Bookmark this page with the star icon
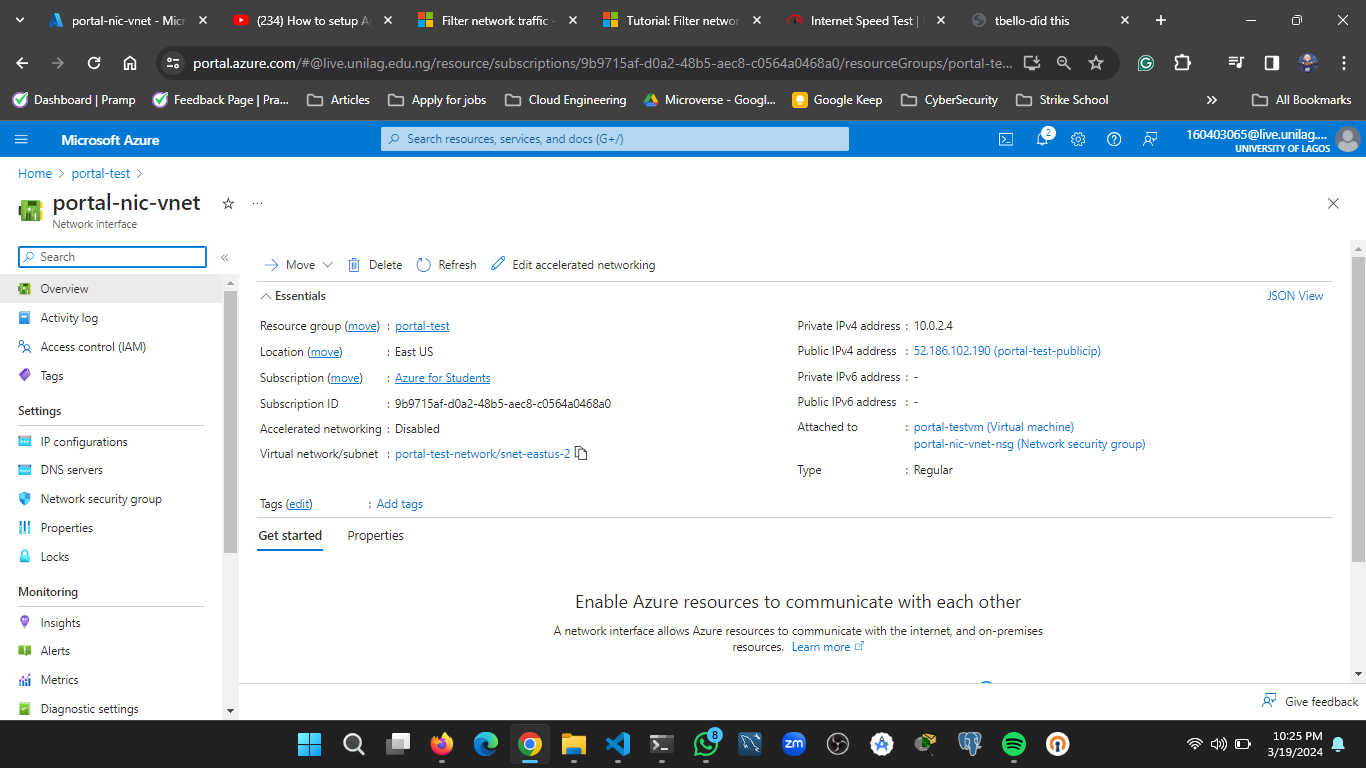Viewport: 1366px width, 768px height. click(x=1096, y=62)
